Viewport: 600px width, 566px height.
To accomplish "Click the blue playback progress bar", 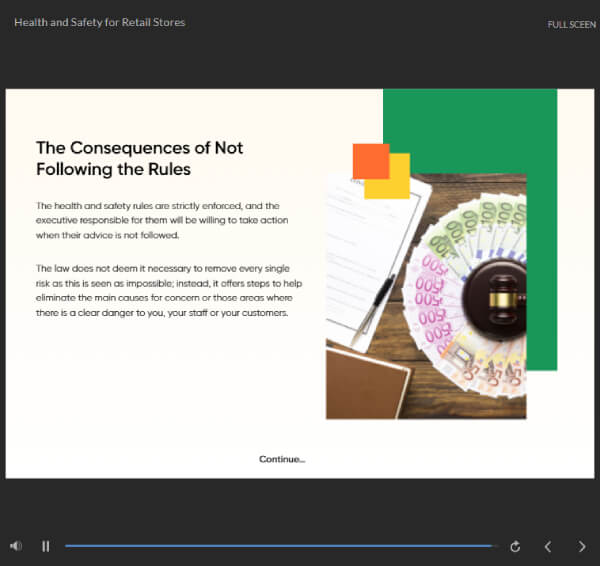I will 282,546.
